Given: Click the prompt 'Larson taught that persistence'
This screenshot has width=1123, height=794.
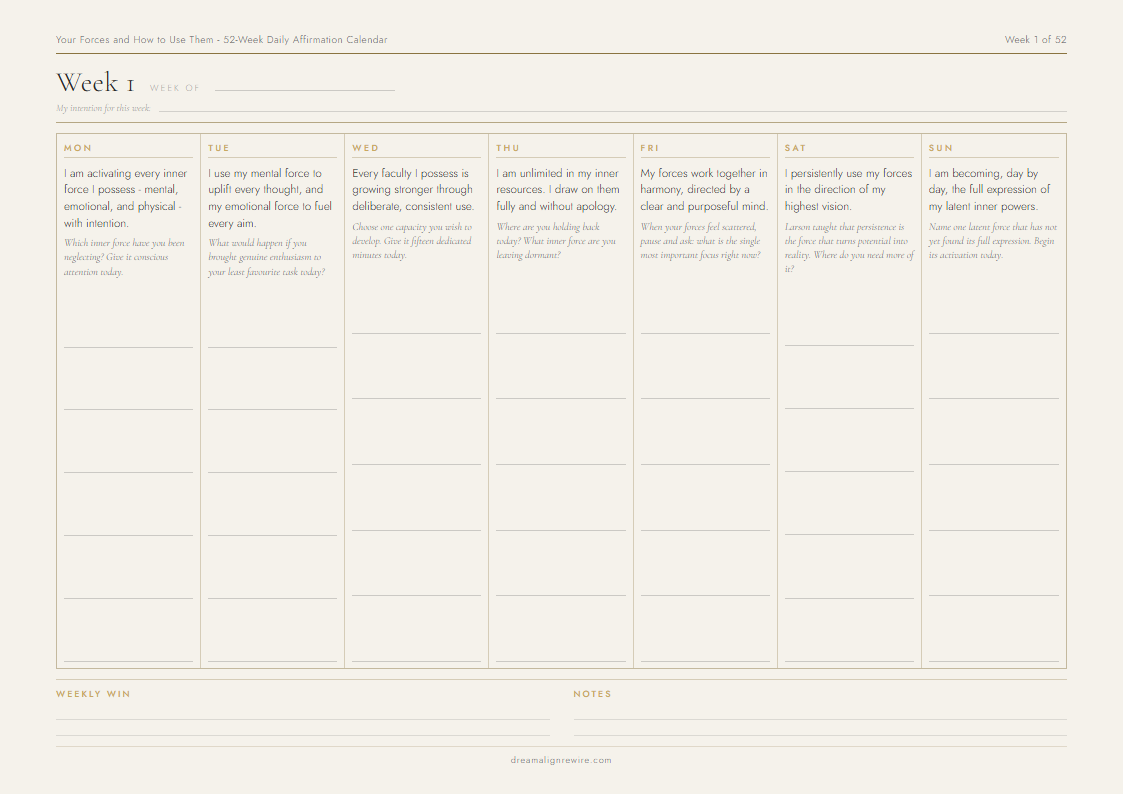Looking at the screenshot, I should click(849, 248).
